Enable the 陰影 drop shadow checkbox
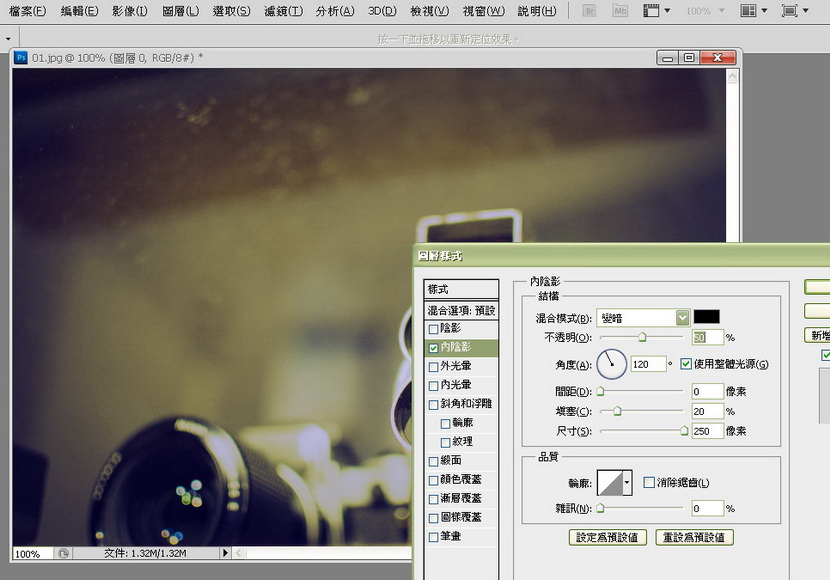Image resolution: width=830 pixels, height=580 pixels. click(x=433, y=328)
